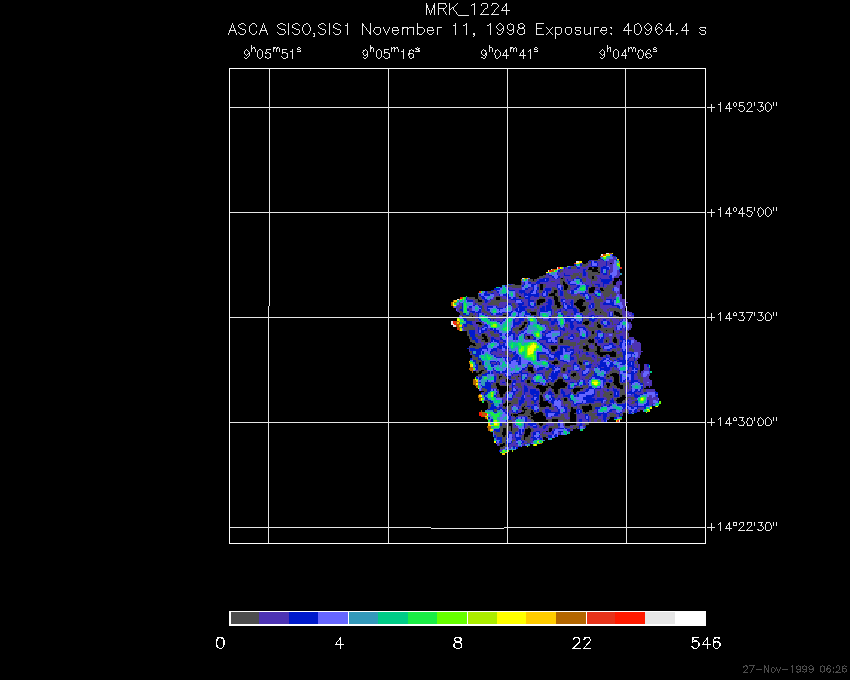Select the ASCA SIS0,SIS1 exposure subtitle line
This screenshot has width=850, height=680.
(467, 29)
